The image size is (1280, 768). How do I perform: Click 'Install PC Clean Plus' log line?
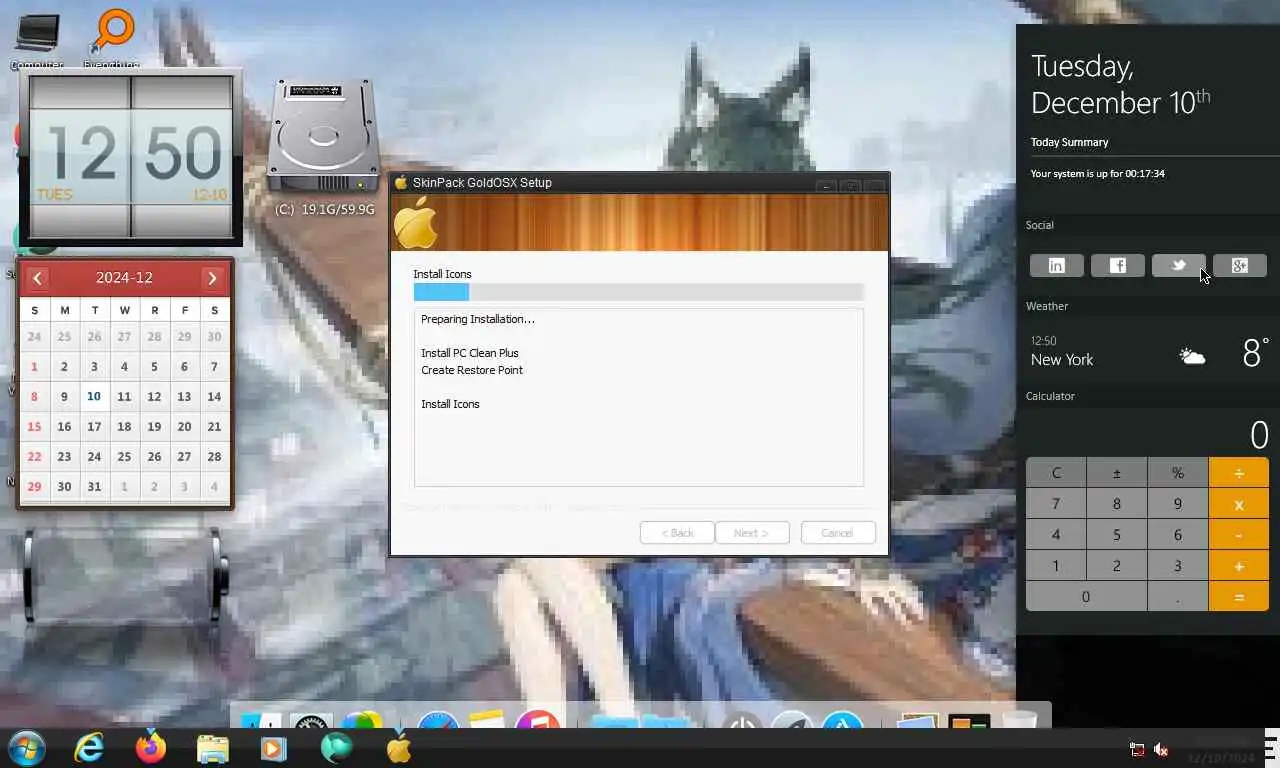click(x=470, y=353)
